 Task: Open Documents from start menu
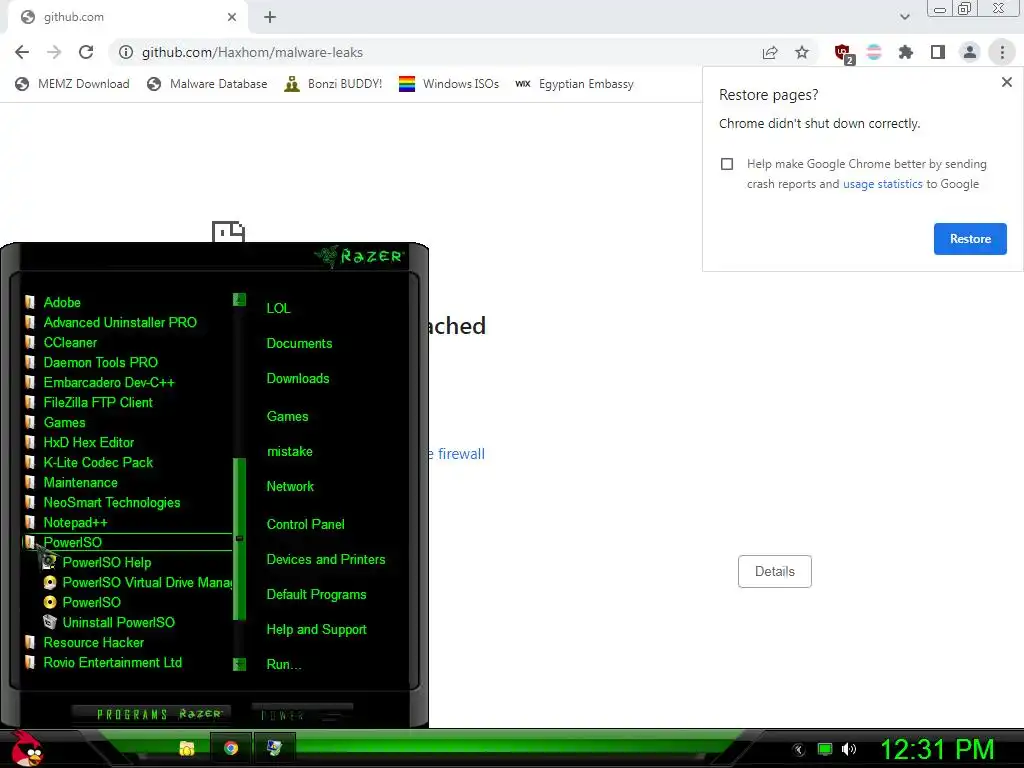pos(299,344)
